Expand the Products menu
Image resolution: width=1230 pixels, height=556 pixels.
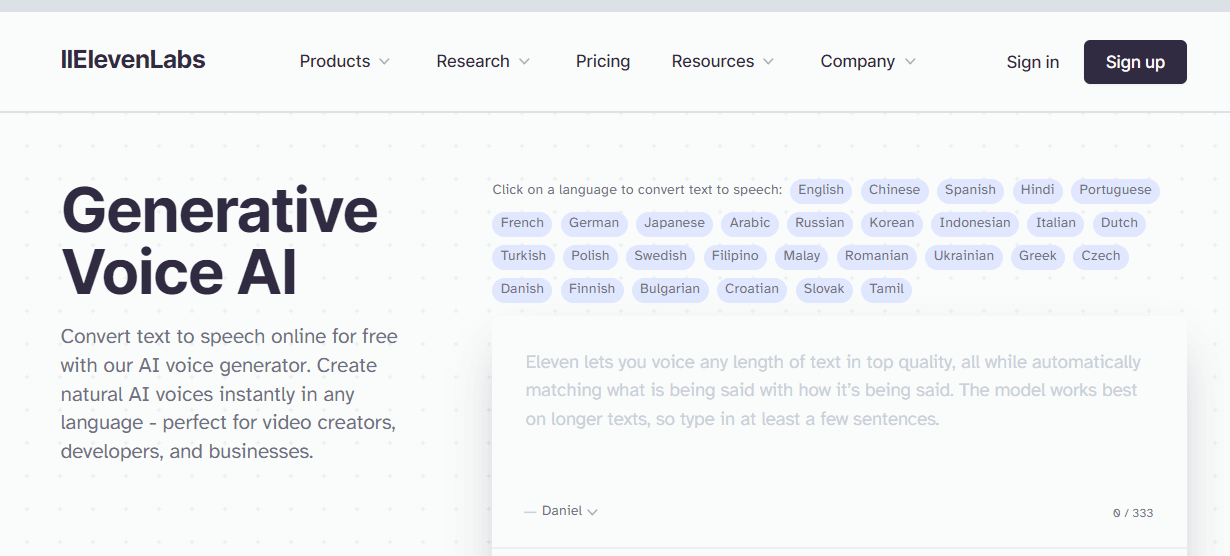tap(345, 61)
